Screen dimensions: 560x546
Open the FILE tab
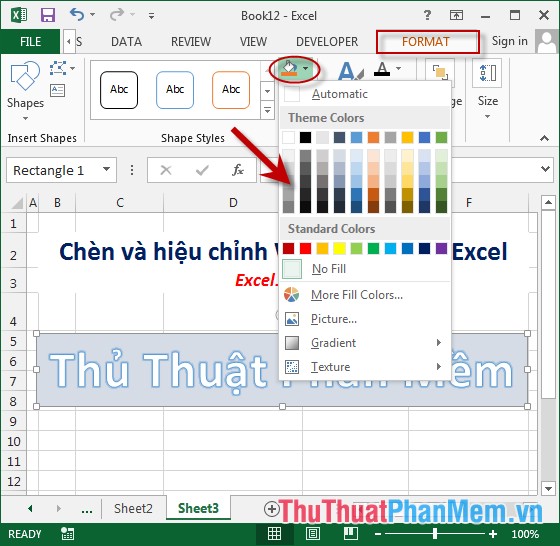point(30,42)
